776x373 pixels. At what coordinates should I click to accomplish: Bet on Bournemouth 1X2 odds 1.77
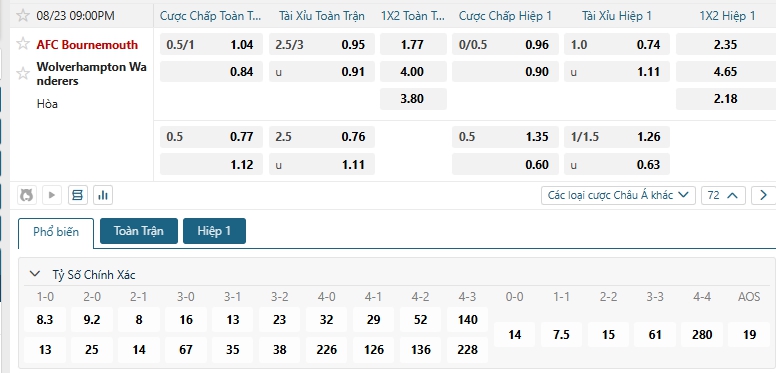(x=413, y=45)
